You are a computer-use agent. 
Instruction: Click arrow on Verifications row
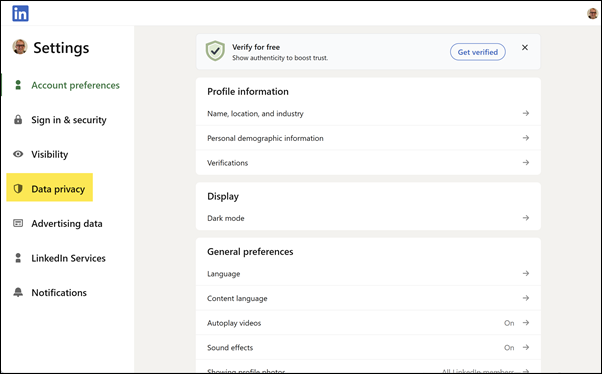526,162
